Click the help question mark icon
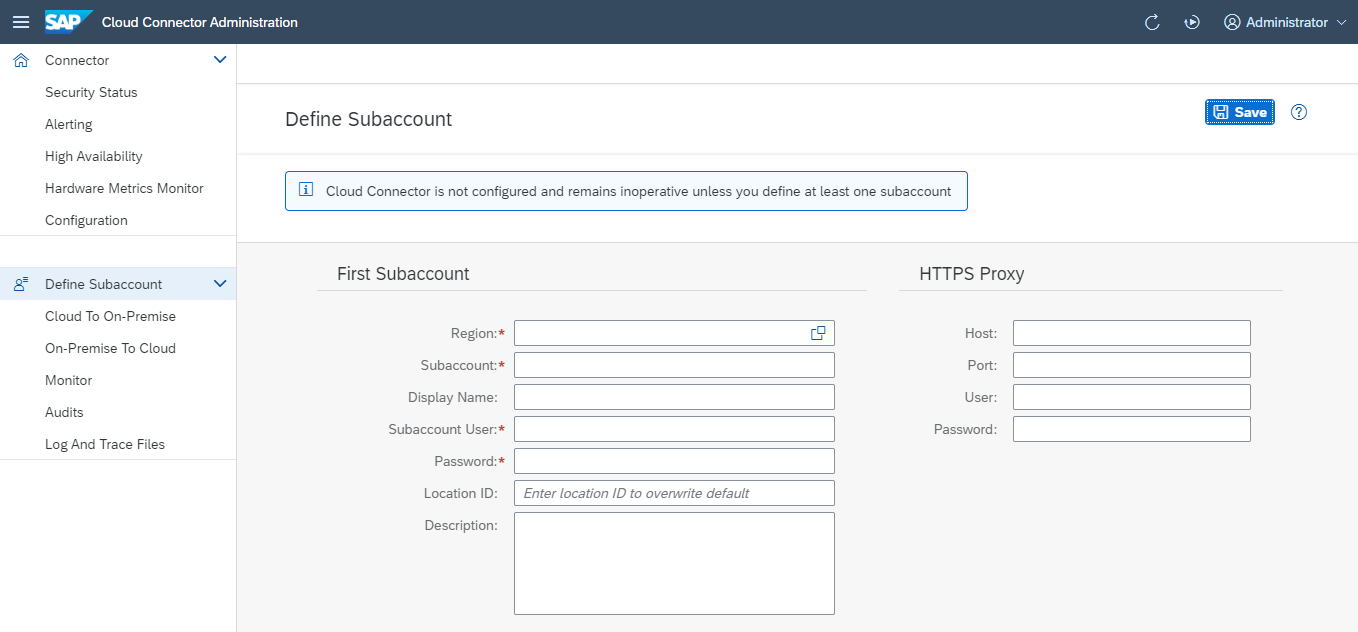 click(x=1298, y=112)
